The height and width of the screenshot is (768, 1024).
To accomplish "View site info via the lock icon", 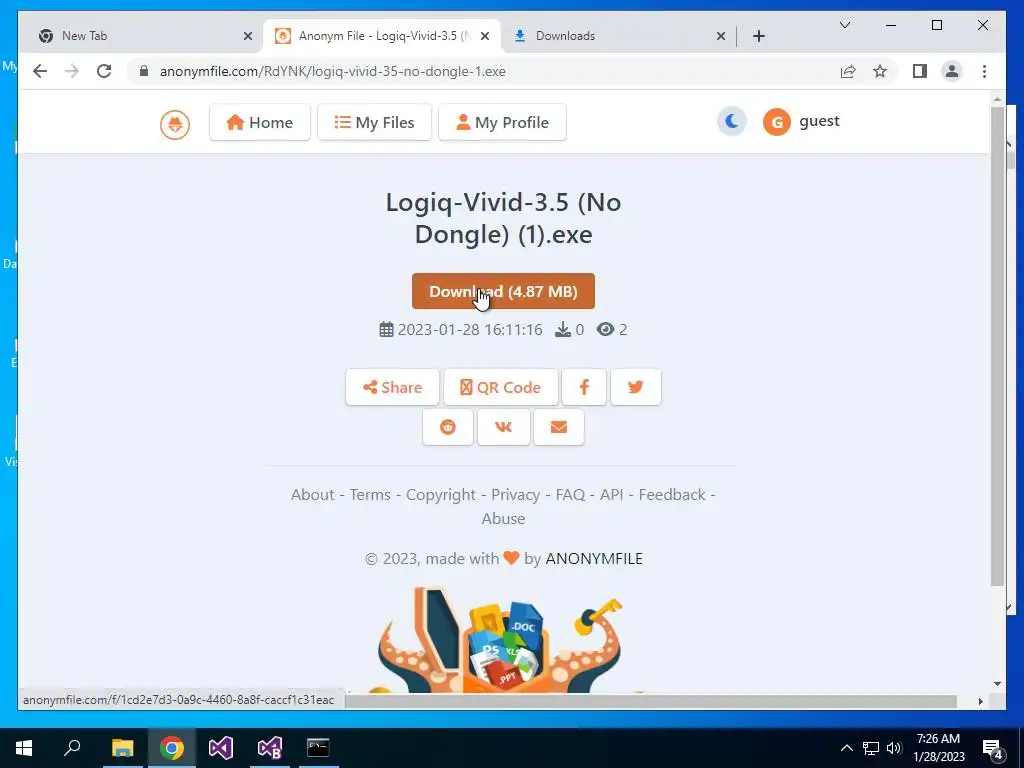I will coord(144,71).
